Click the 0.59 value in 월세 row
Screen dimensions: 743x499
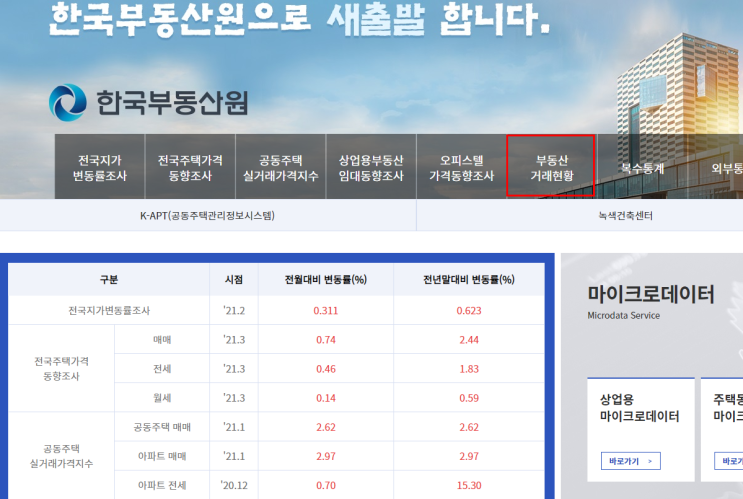point(469,398)
